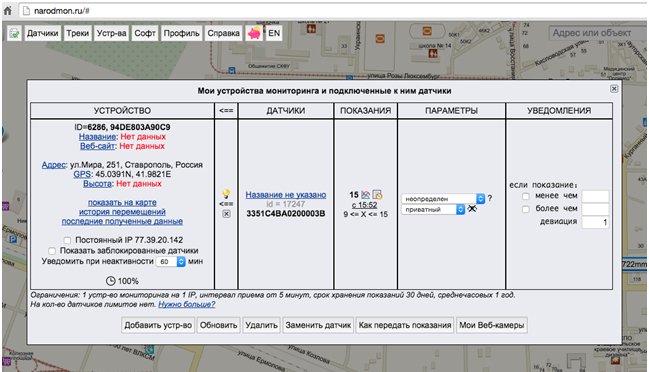
Task: Click the small X icon under the bulb
Action: 226,214
